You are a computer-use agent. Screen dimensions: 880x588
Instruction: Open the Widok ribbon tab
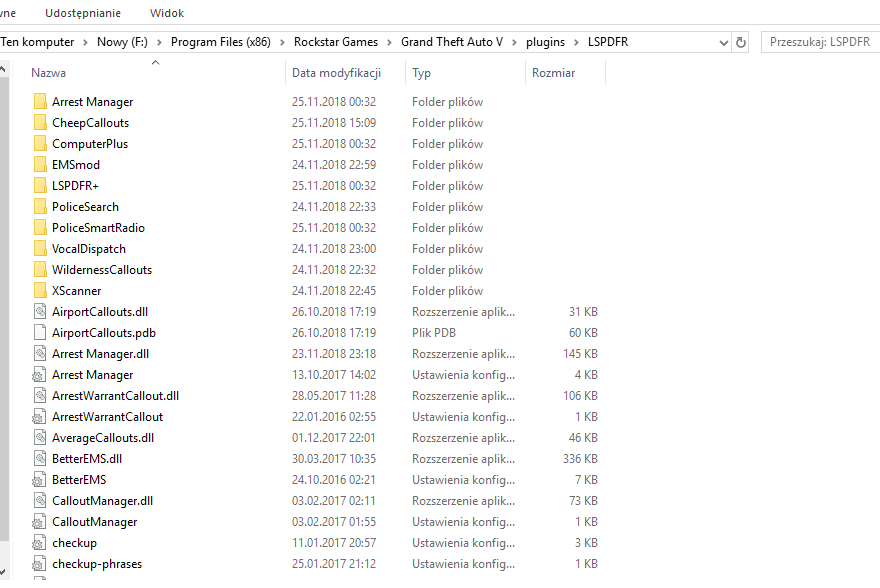click(167, 13)
